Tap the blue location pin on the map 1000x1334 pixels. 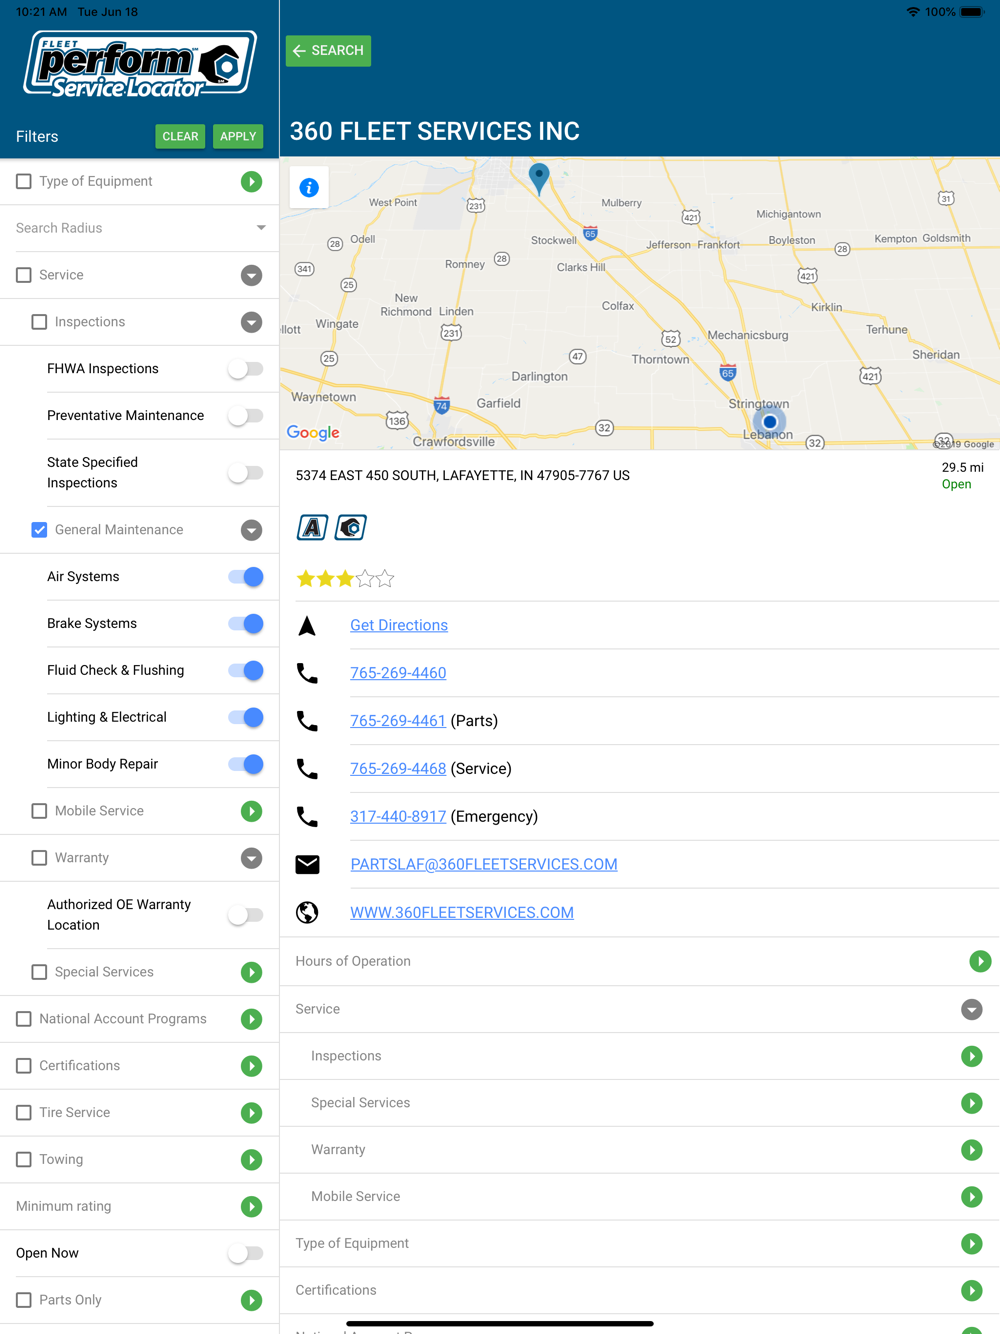(x=539, y=178)
